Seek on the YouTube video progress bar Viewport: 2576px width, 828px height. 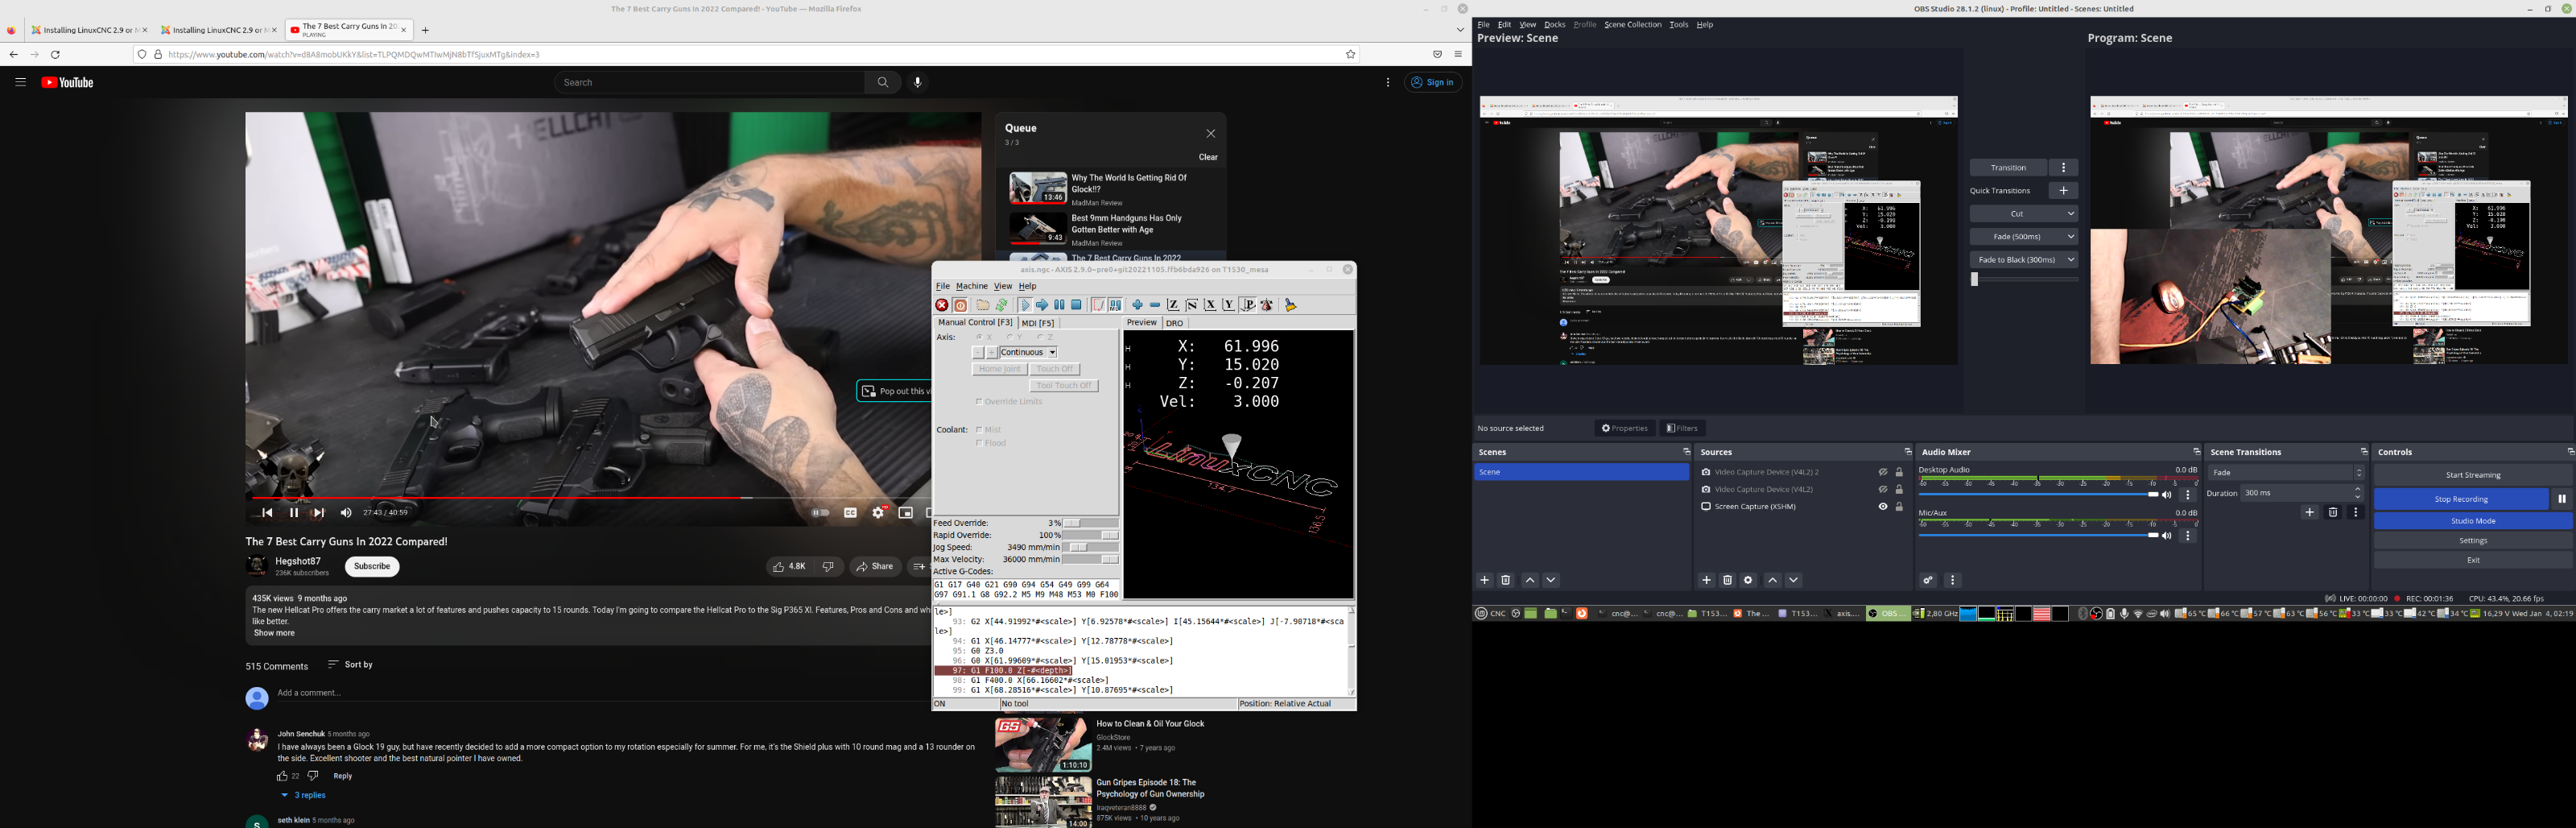click(590, 498)
